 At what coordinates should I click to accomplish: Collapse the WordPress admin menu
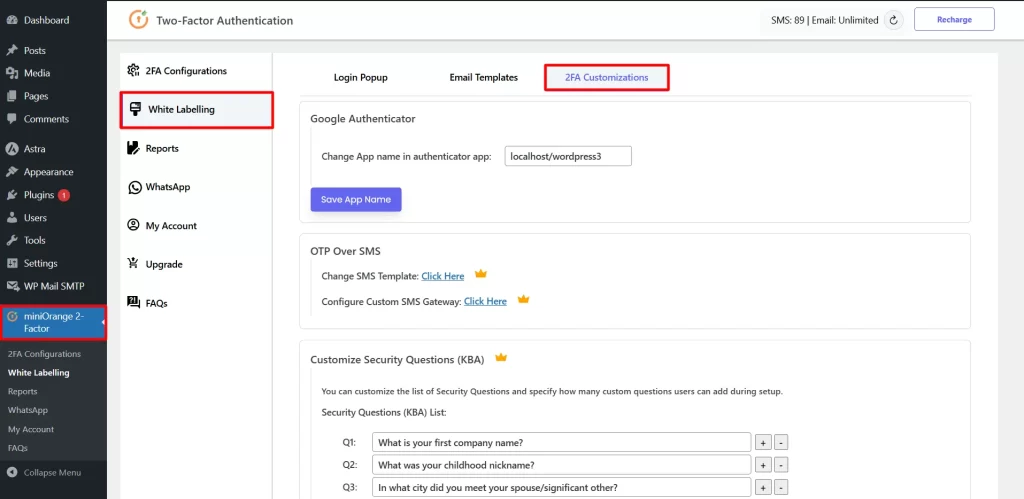[x=44, y=473]
